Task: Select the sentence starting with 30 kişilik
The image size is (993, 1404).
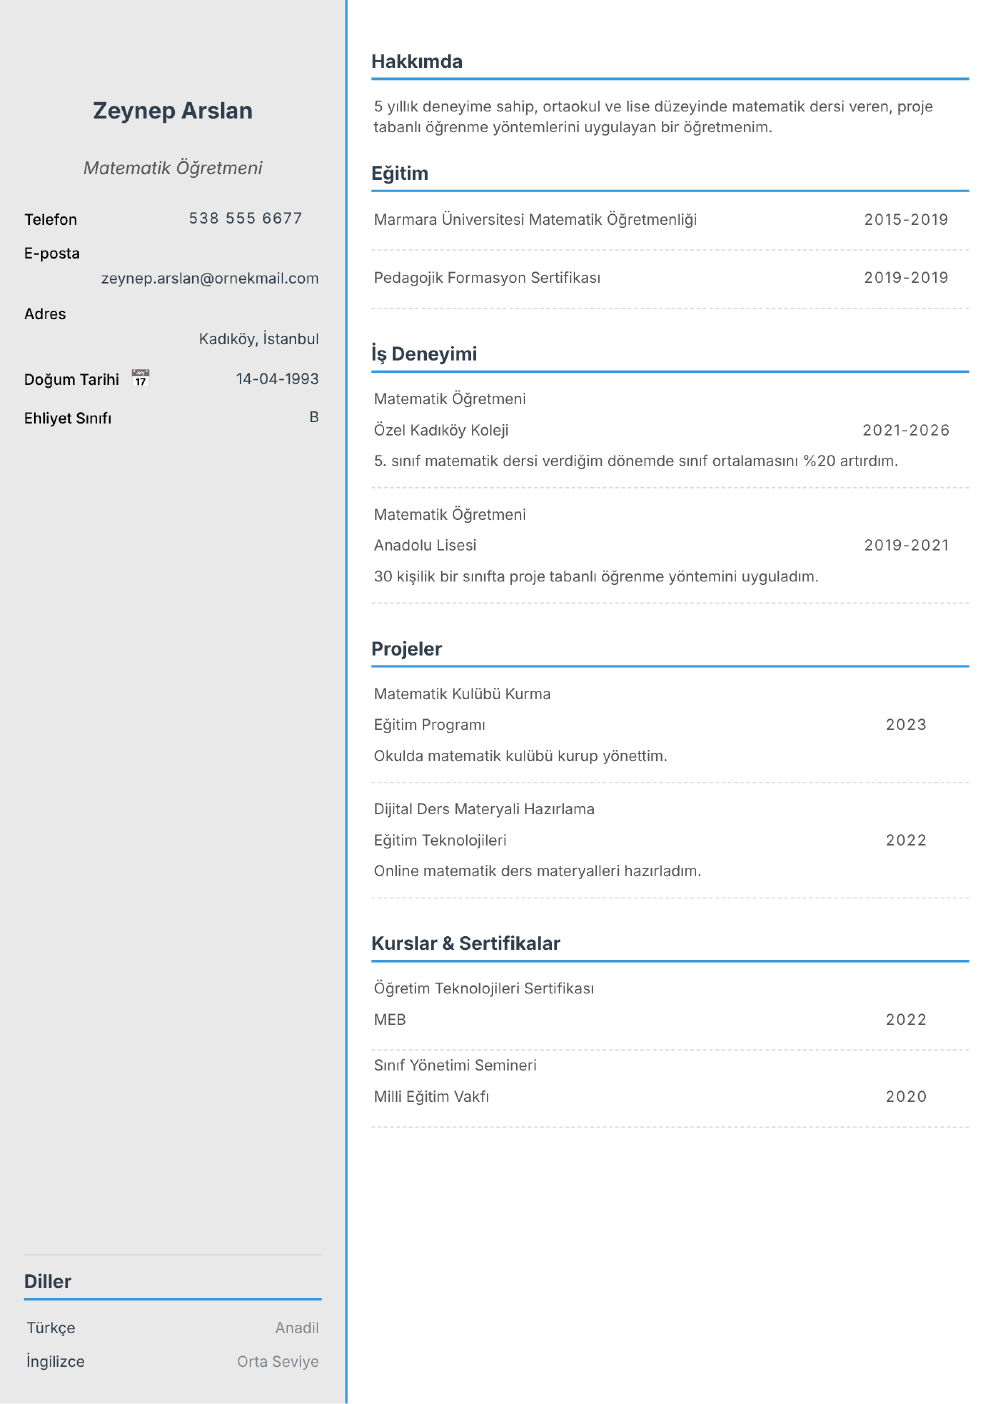Action: point(596,577)
